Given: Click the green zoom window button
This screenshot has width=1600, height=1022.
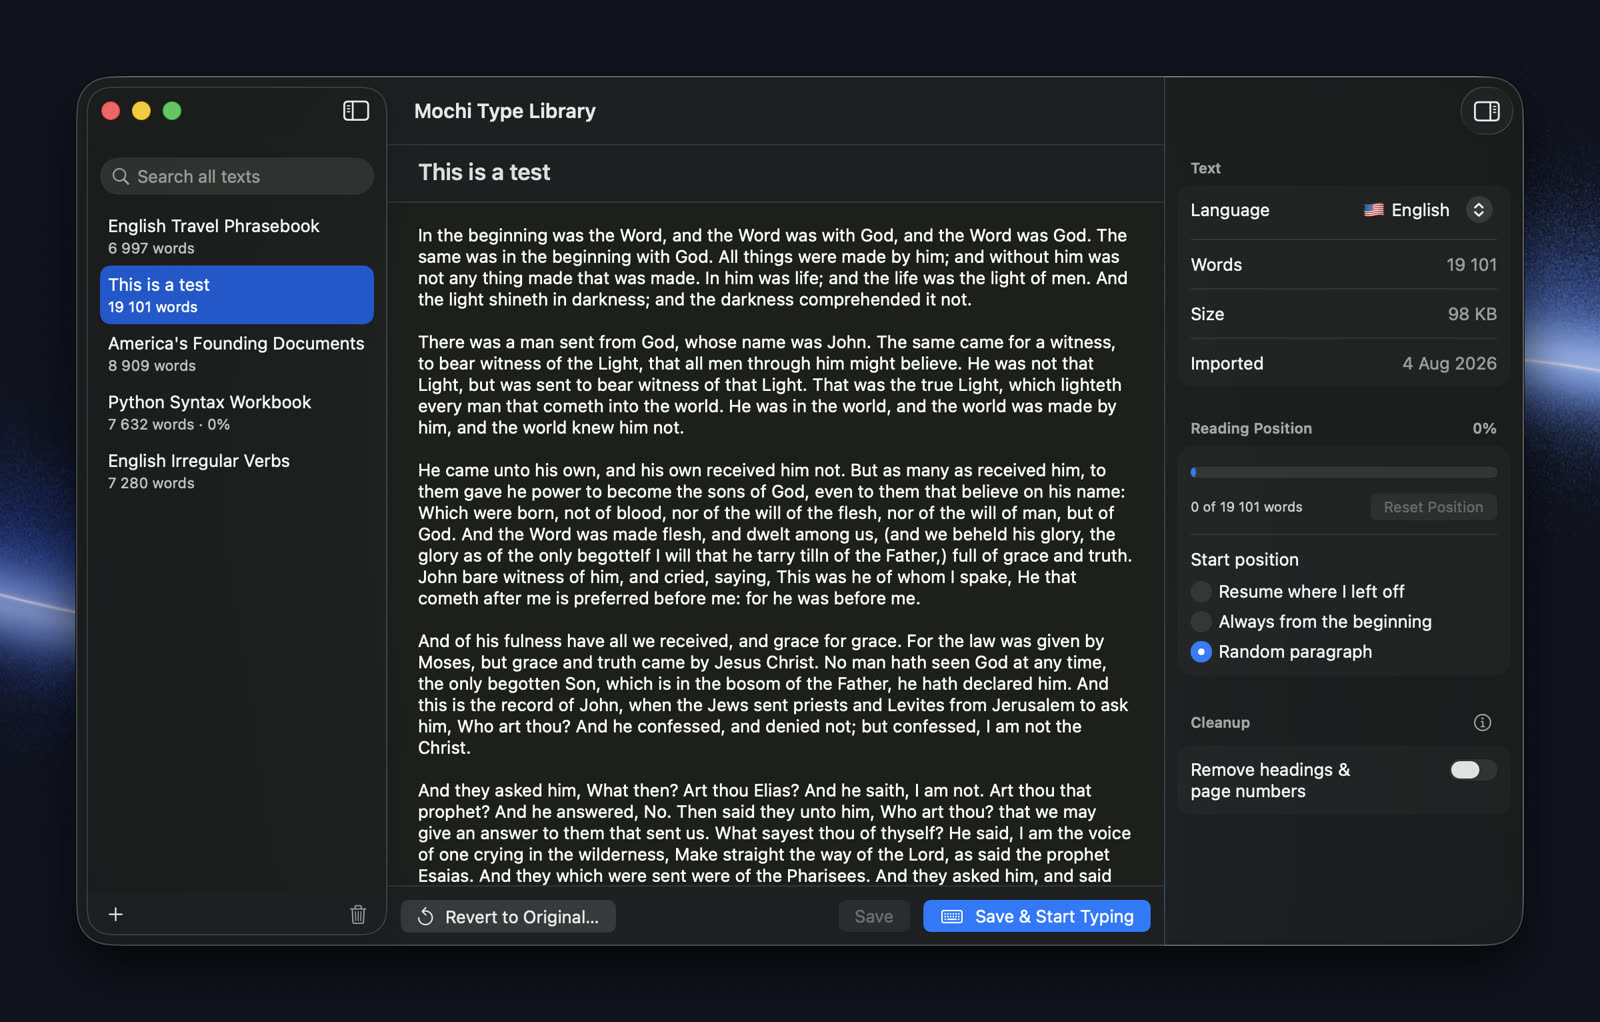Looking at the screenshot, I should tap(172, 111).
